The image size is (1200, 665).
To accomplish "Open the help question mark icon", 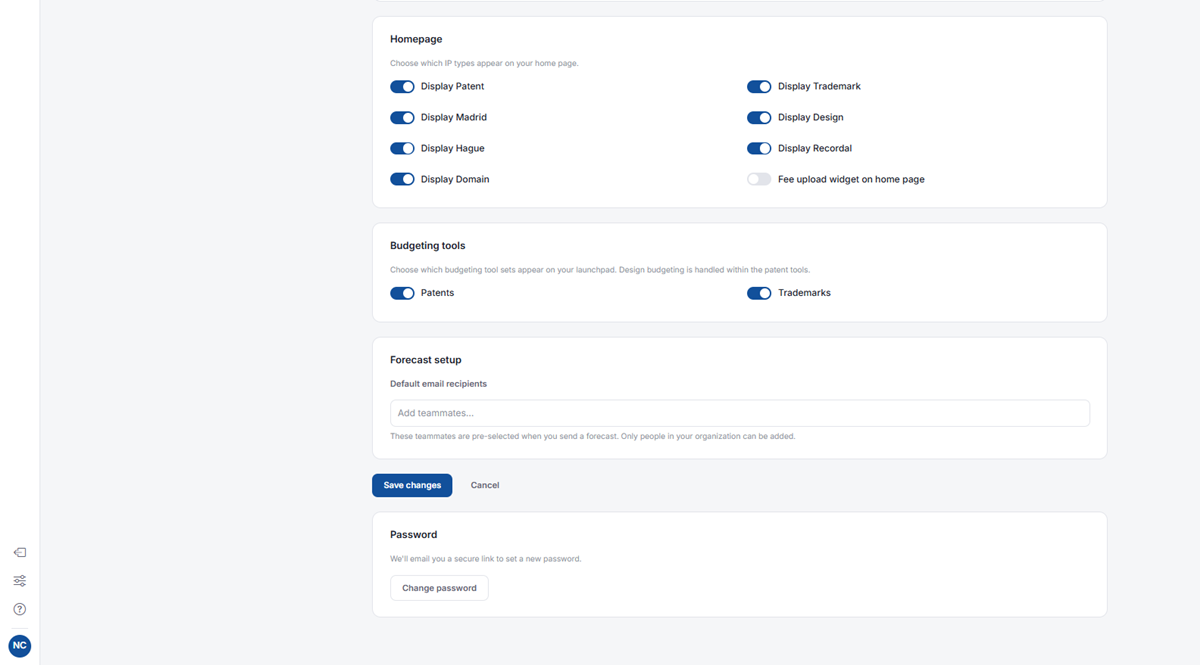I will point(19,609).
